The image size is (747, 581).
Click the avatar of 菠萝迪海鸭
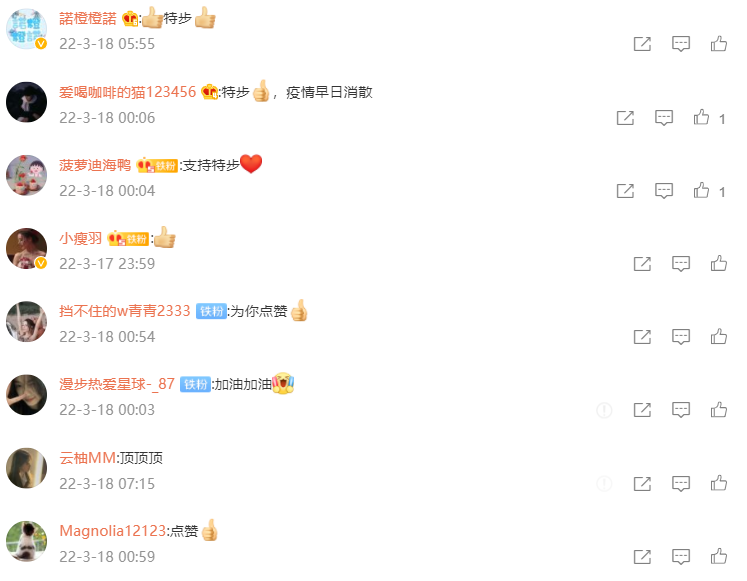coord(27,175)
